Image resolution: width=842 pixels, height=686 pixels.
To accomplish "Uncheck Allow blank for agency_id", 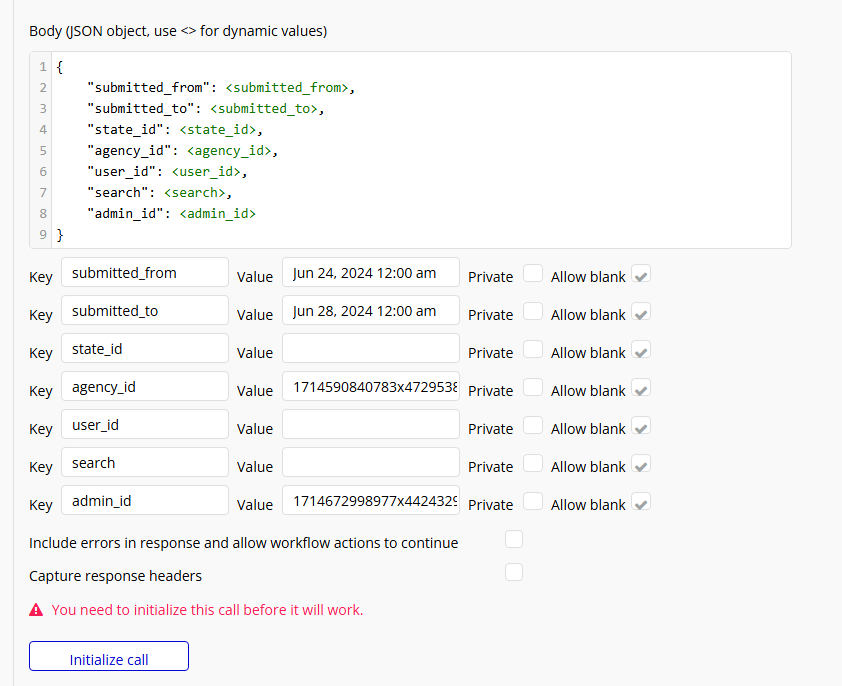I will coord(641,387).
